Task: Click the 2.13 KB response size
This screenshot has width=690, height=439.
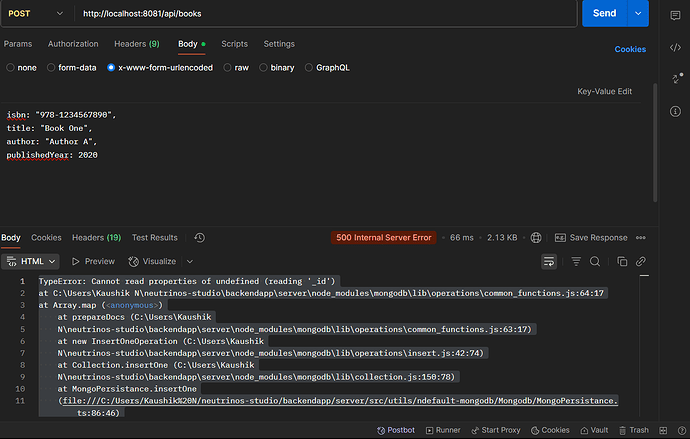Action: [x=502, y=238]
